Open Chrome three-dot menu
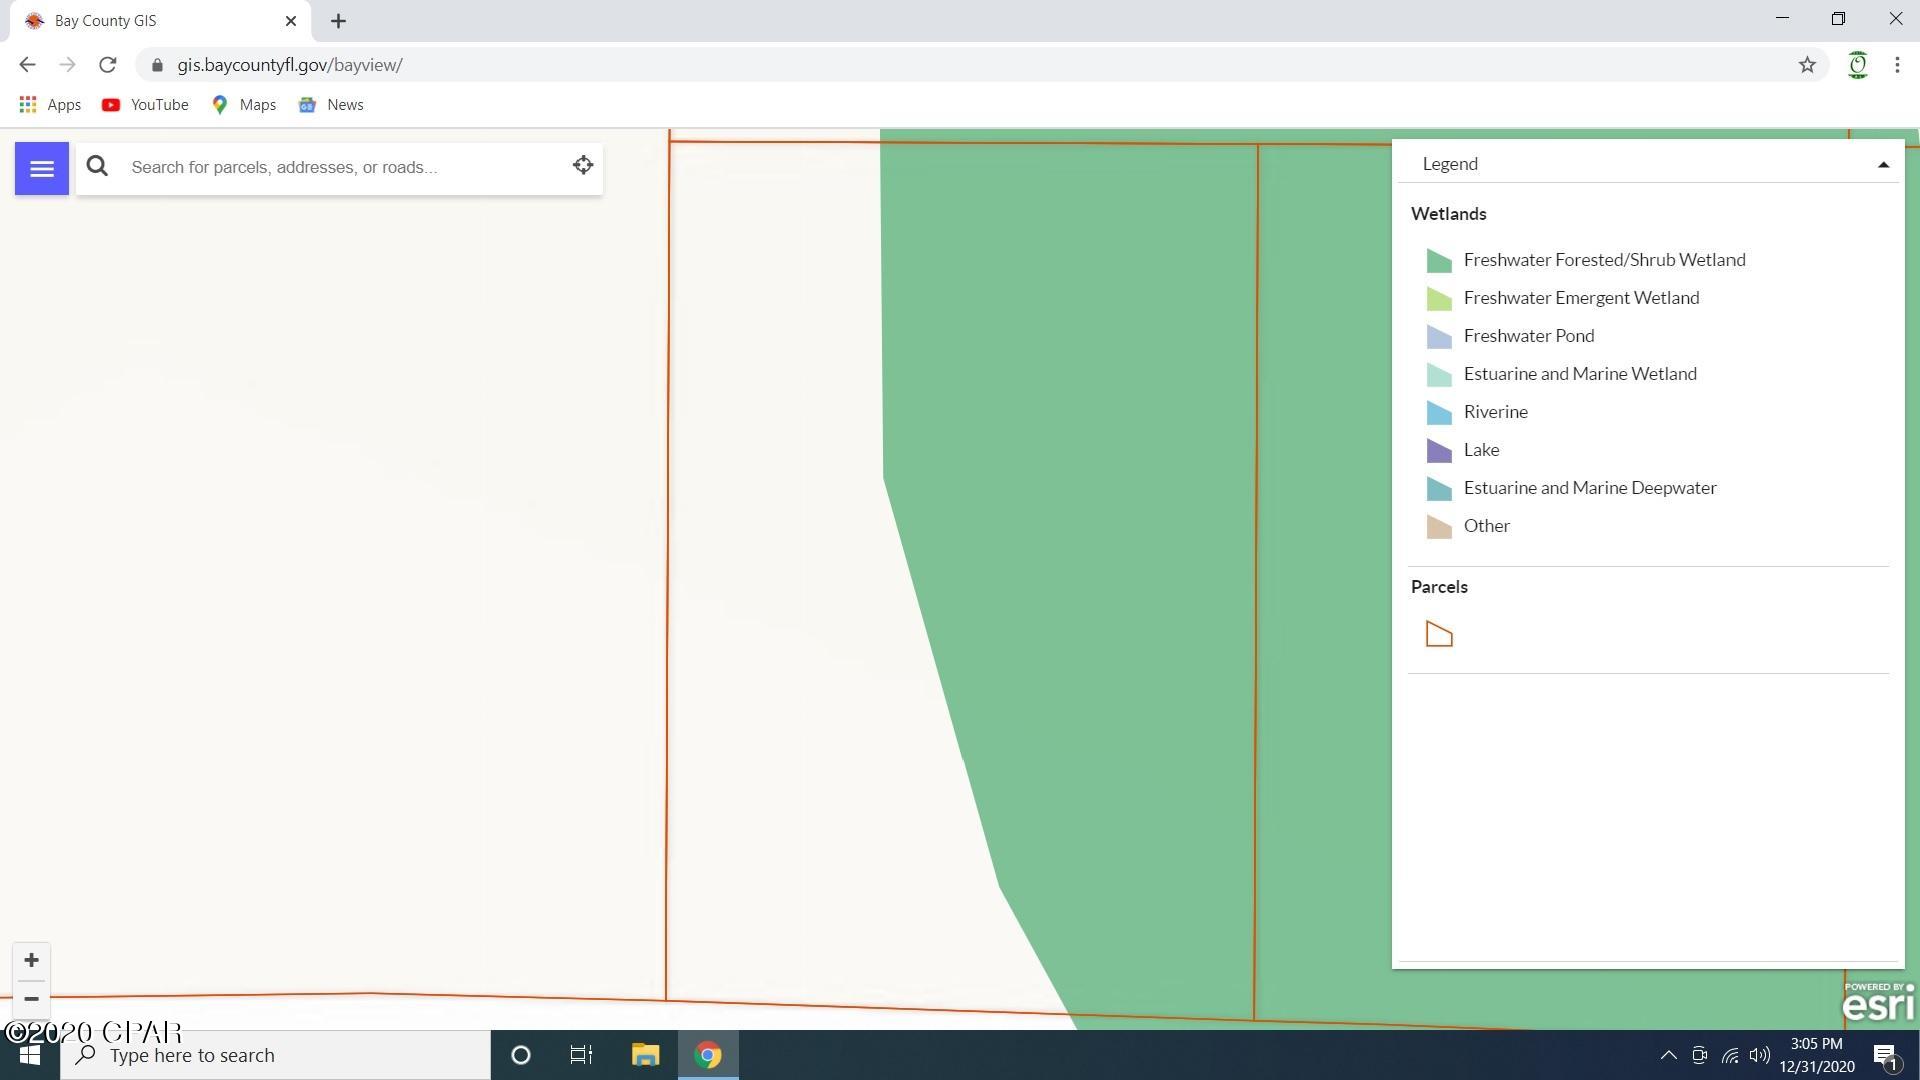This screenshot has height=1080, width=1920. click(x=1897, y=65)
